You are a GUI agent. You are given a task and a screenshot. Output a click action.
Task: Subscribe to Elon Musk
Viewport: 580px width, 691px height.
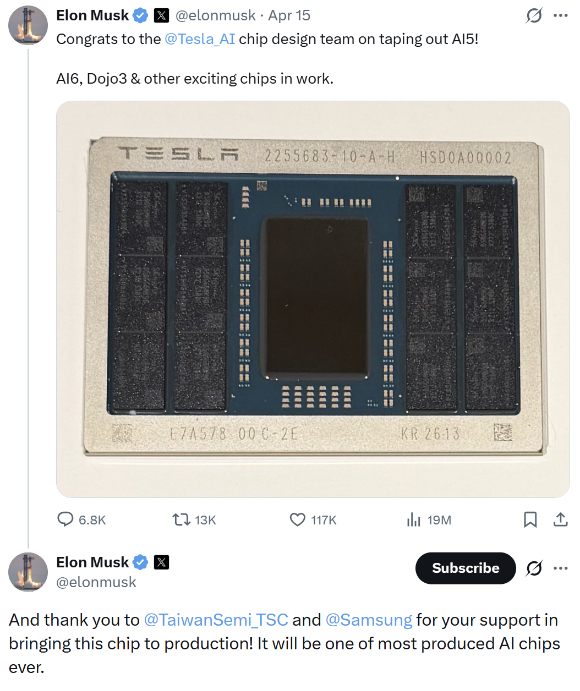point(465,568)
